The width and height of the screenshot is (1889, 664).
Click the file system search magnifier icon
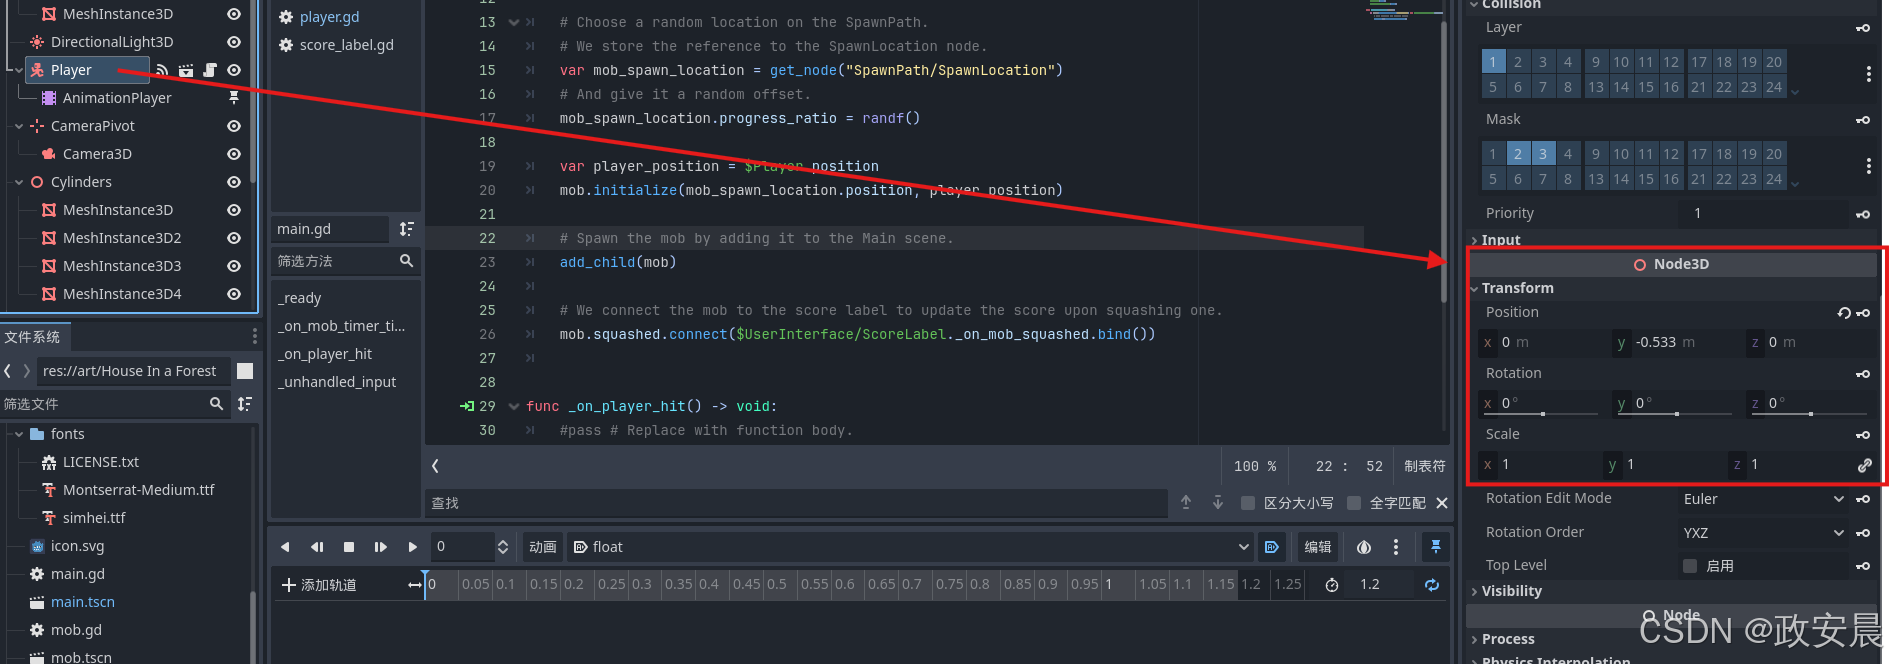216,404
